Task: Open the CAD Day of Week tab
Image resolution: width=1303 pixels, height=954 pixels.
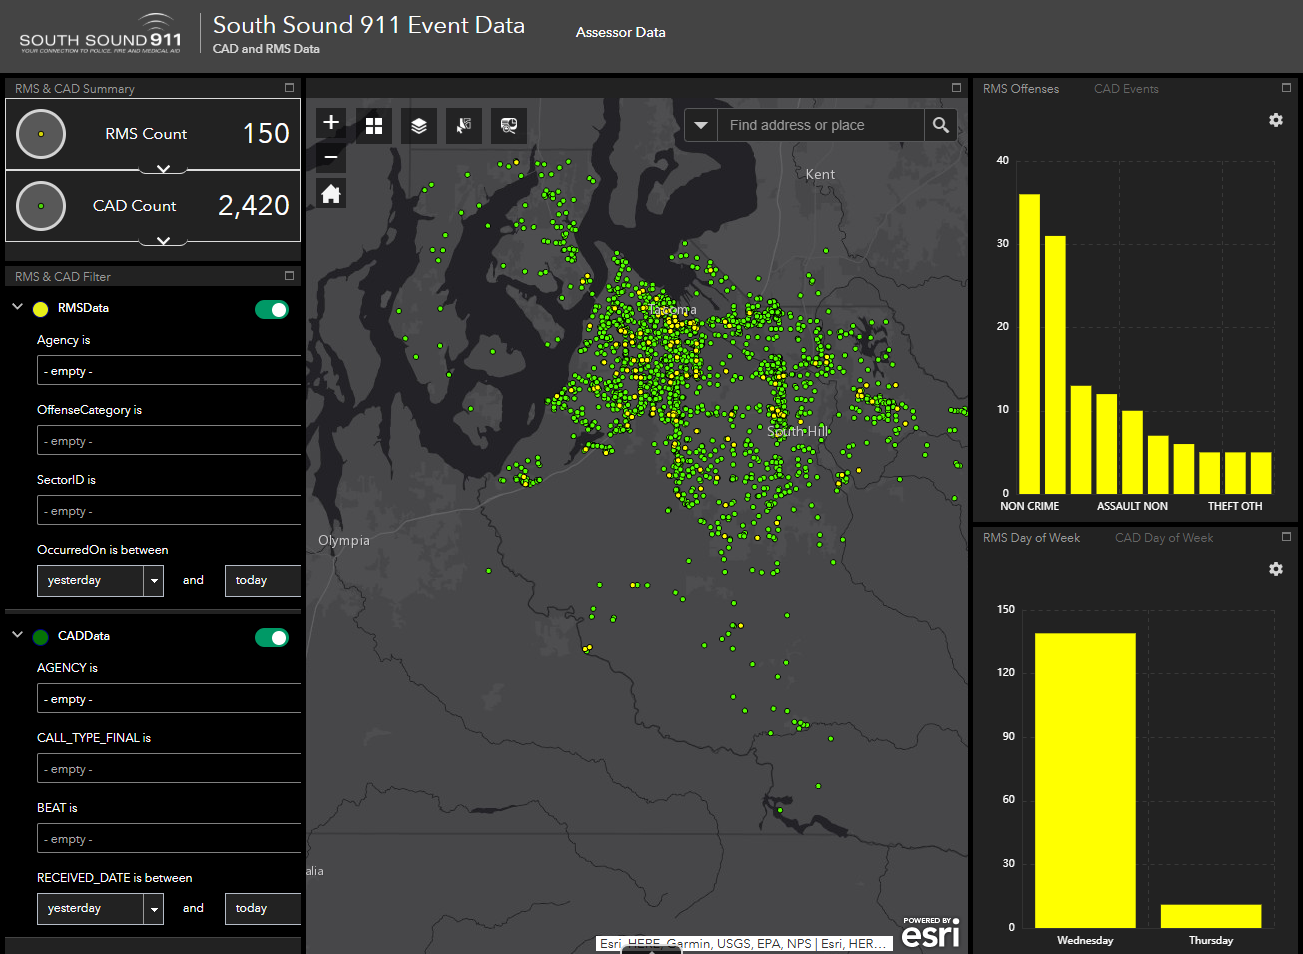Action: 1163,537
